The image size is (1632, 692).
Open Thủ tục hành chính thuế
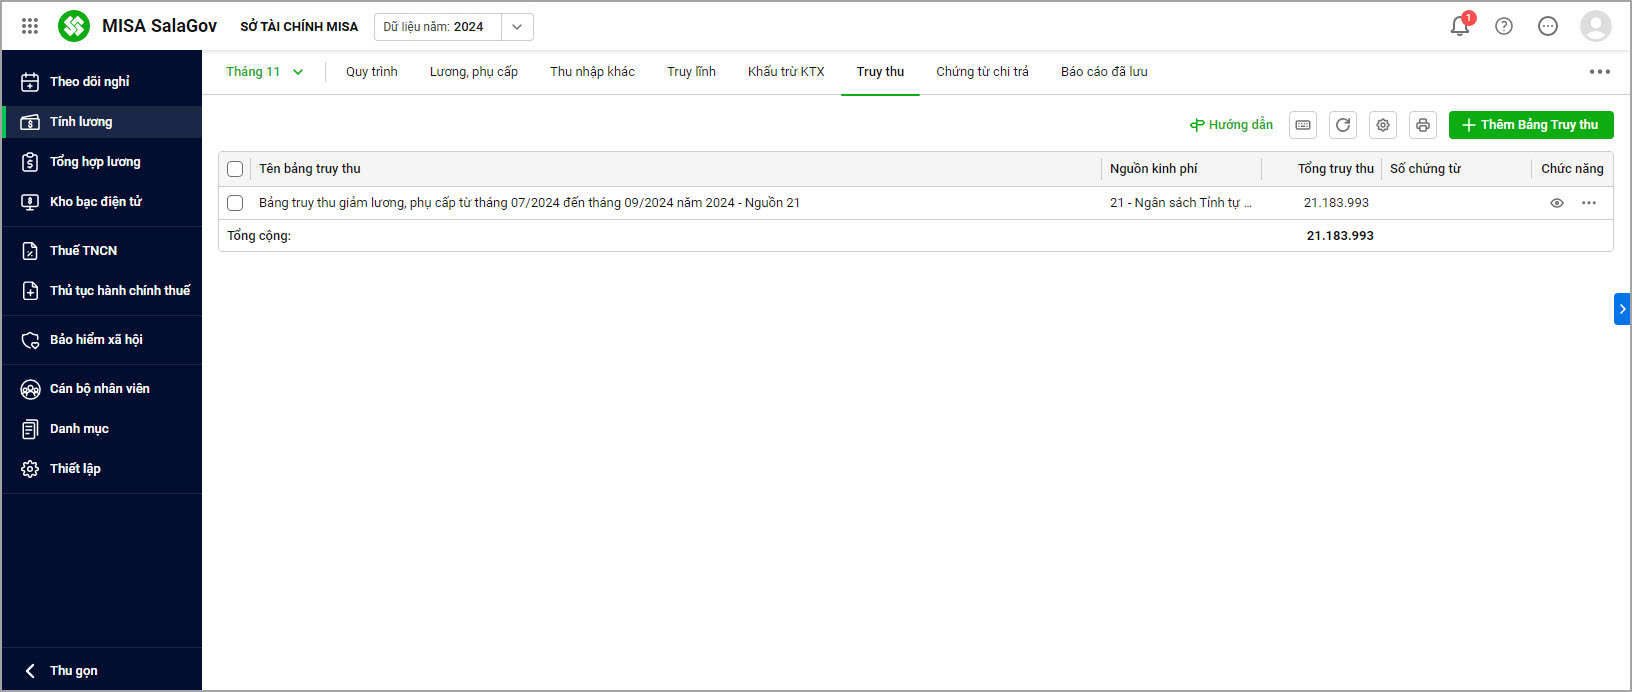[102, 291]
